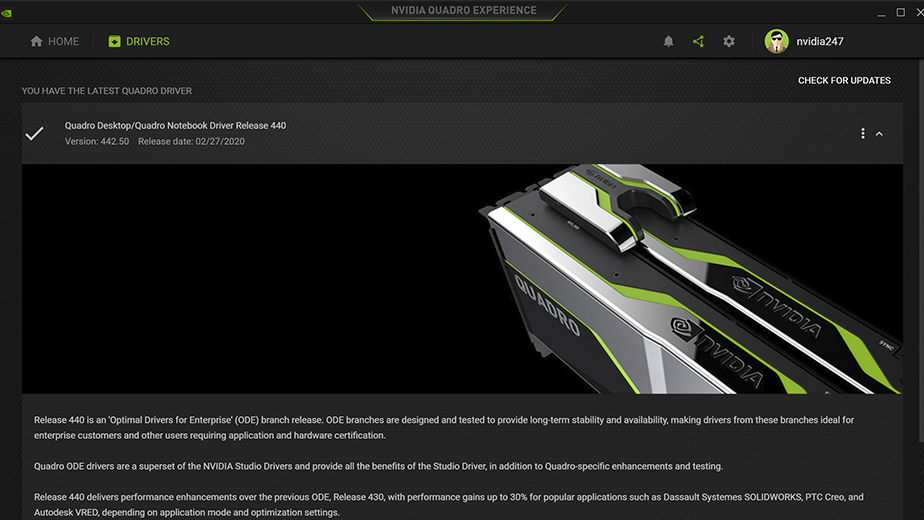924x520 pixels.
Task: Switch to the Drivers tab
Action: (138, 41)
